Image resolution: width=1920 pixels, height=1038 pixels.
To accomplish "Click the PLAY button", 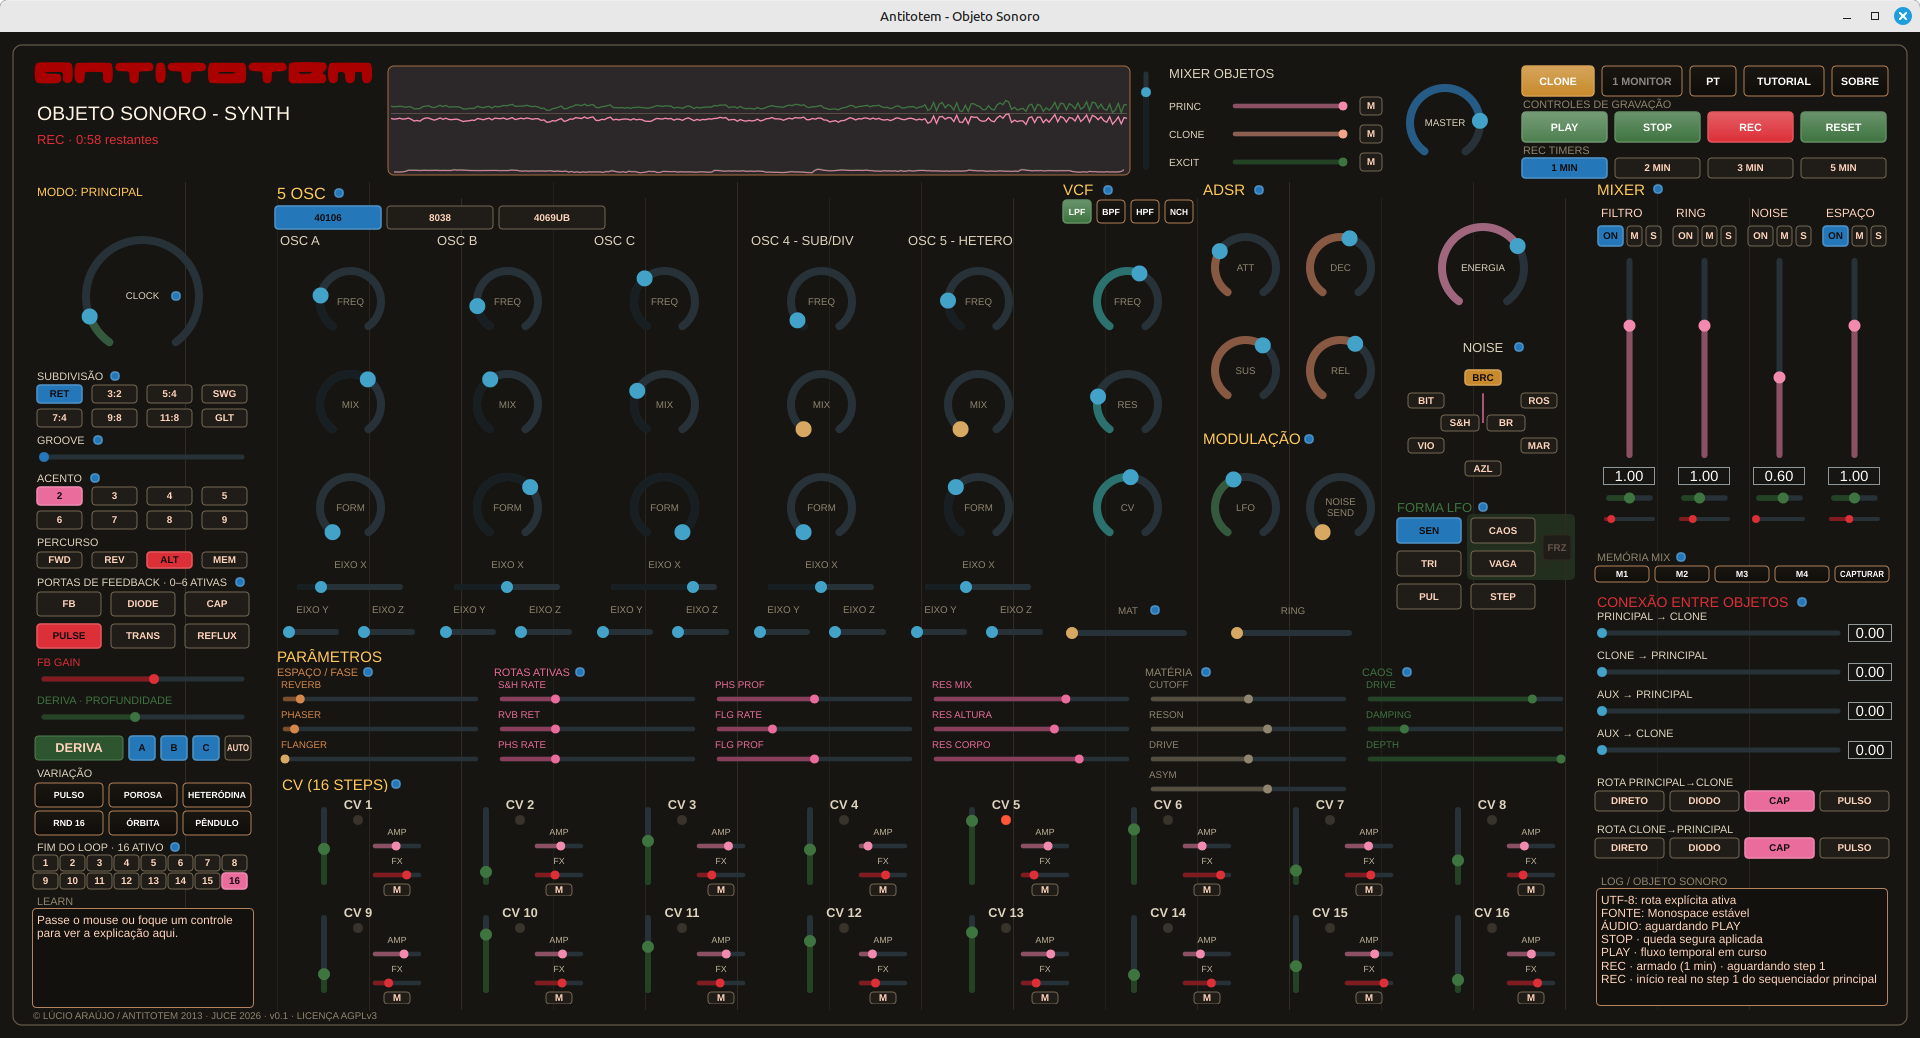I will (1564, 127).
